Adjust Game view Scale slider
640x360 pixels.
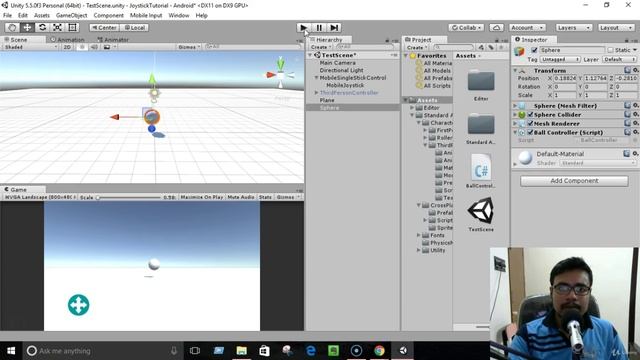tap(129, 198)
